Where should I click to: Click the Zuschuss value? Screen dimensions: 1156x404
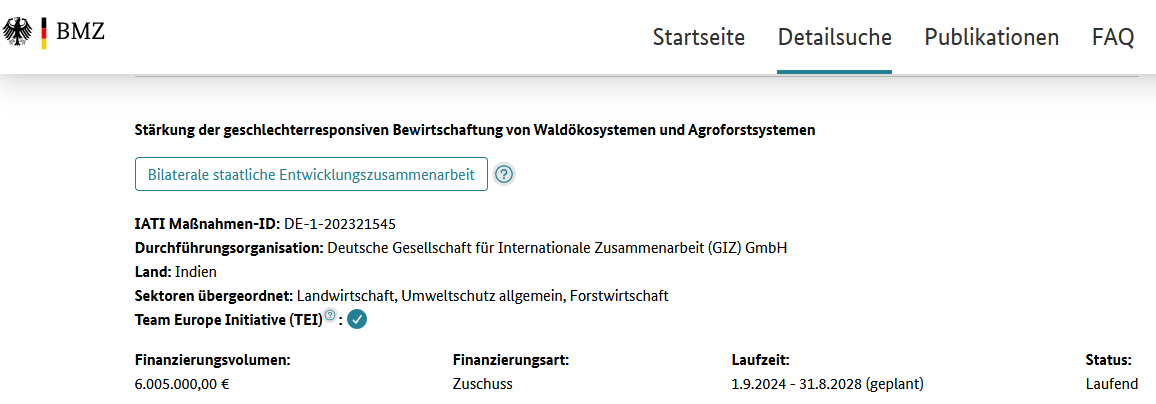[x=482, y=384]
